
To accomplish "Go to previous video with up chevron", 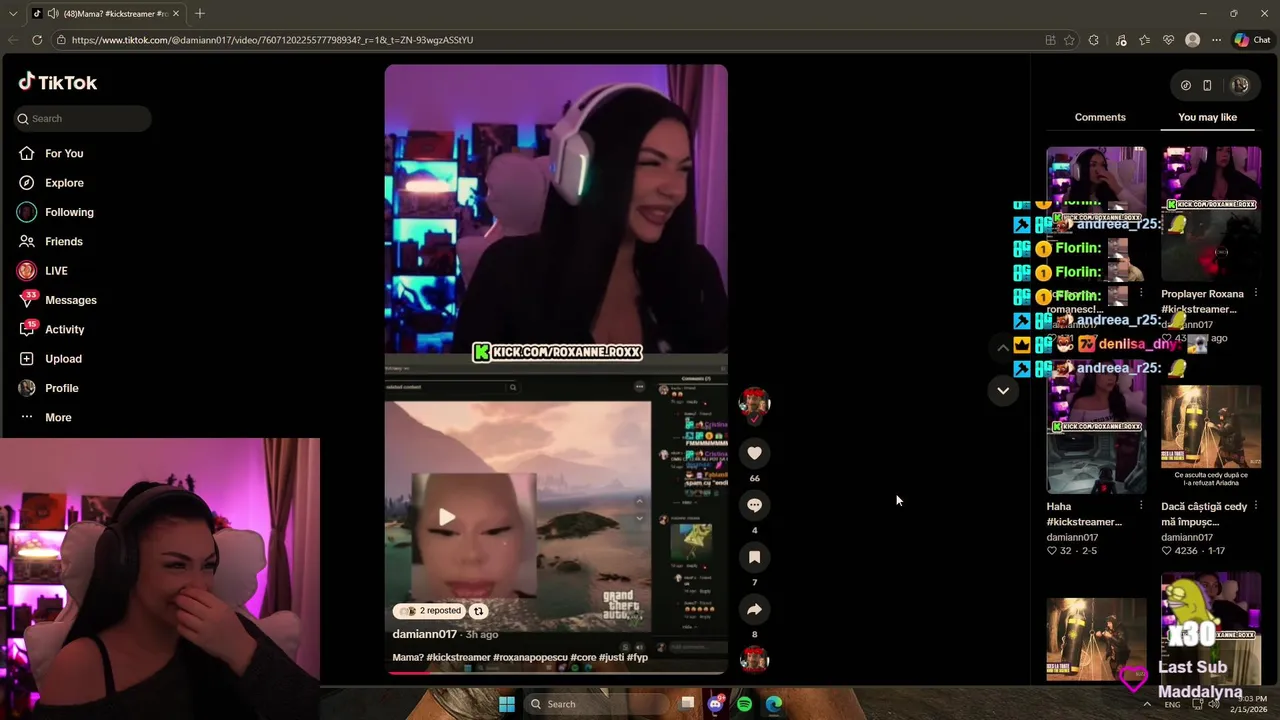I will [1003, 347].
